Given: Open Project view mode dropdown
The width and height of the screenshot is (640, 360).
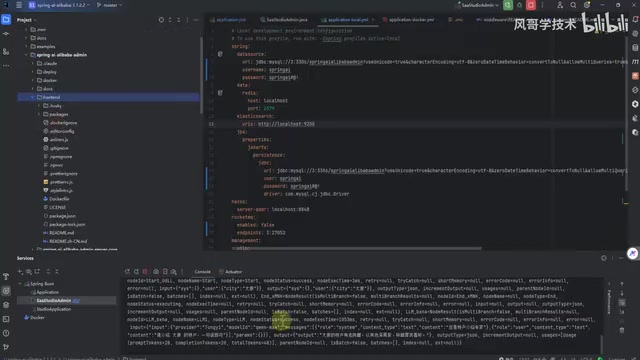Looking at the screenshot, I should [x=27, y=20].
